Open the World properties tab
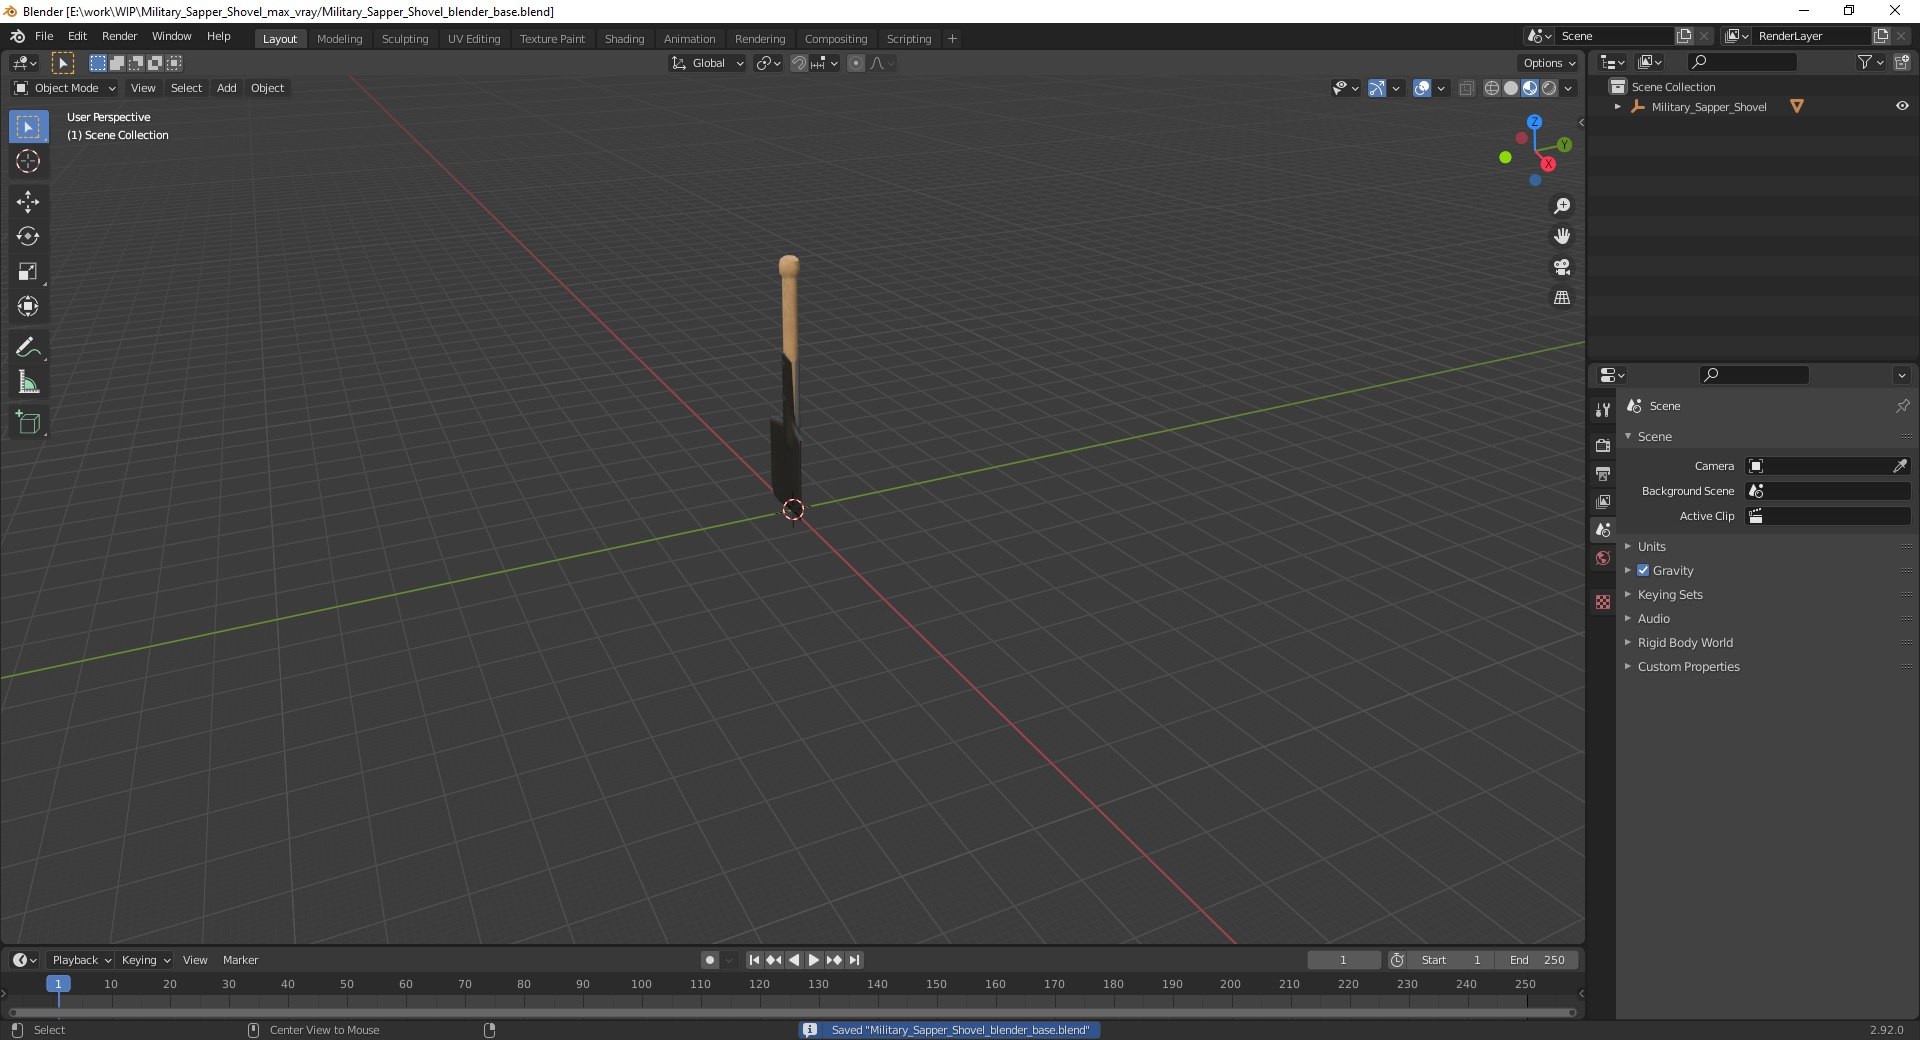 tap(1603, 558)
